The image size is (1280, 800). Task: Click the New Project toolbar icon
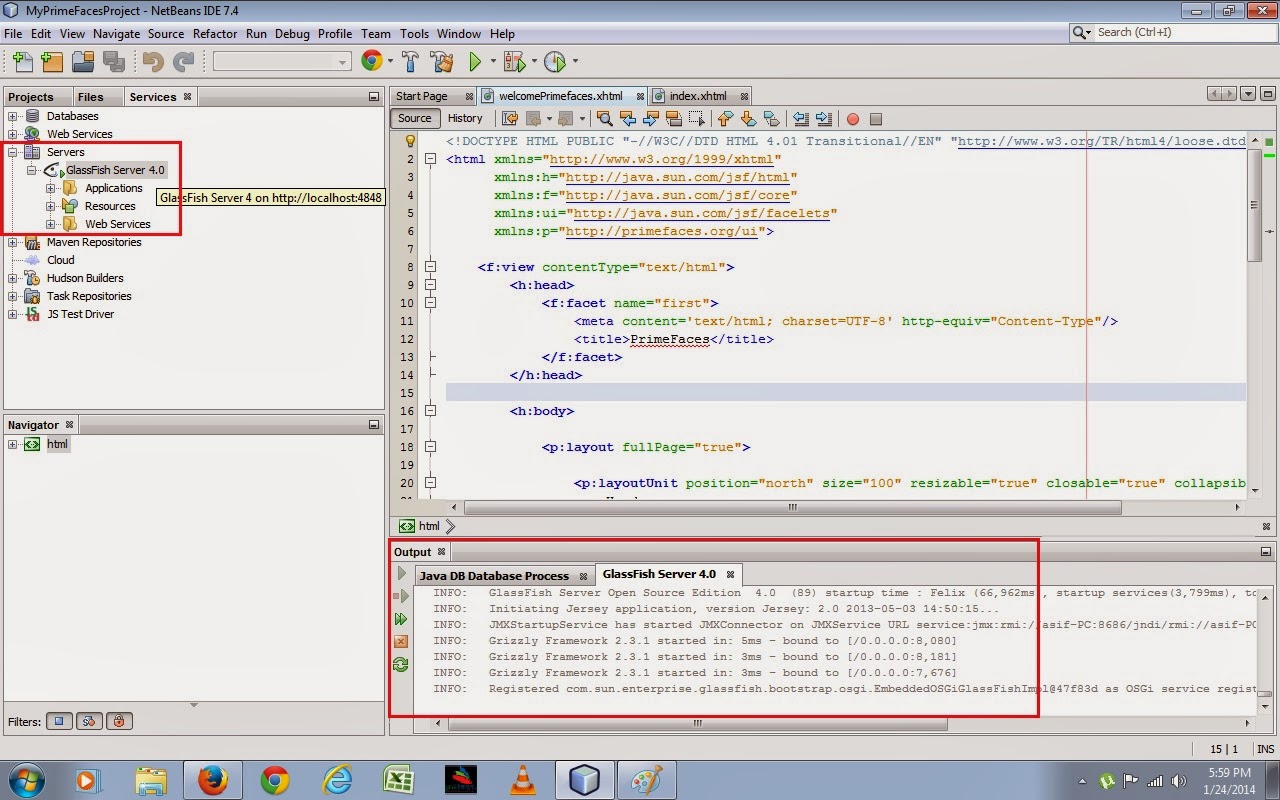pyautogui.click(x=52, y=62)
